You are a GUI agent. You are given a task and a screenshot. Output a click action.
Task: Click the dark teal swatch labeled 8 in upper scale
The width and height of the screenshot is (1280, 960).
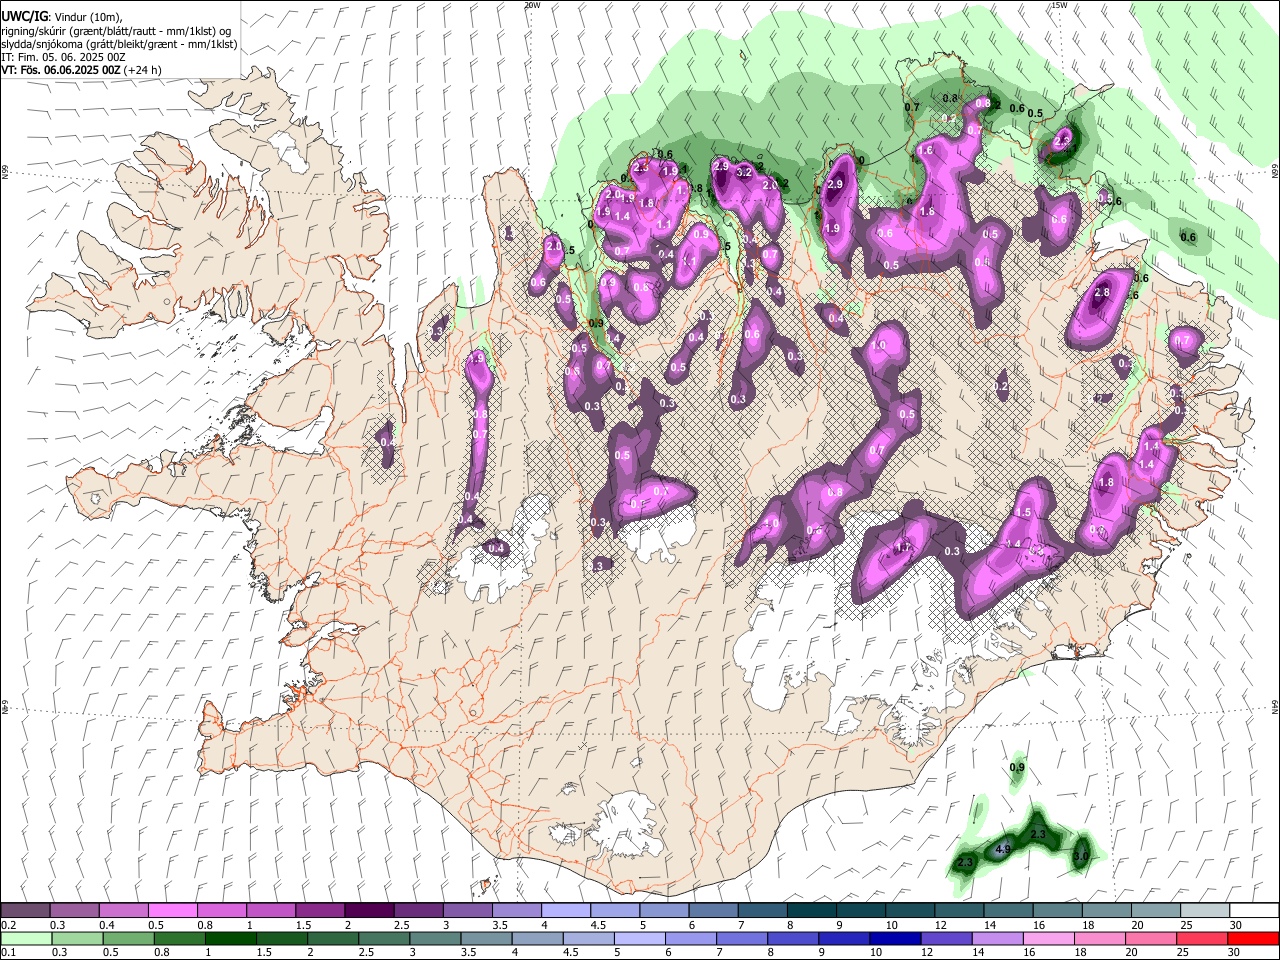pyautogui.click(x=812, y=910)
